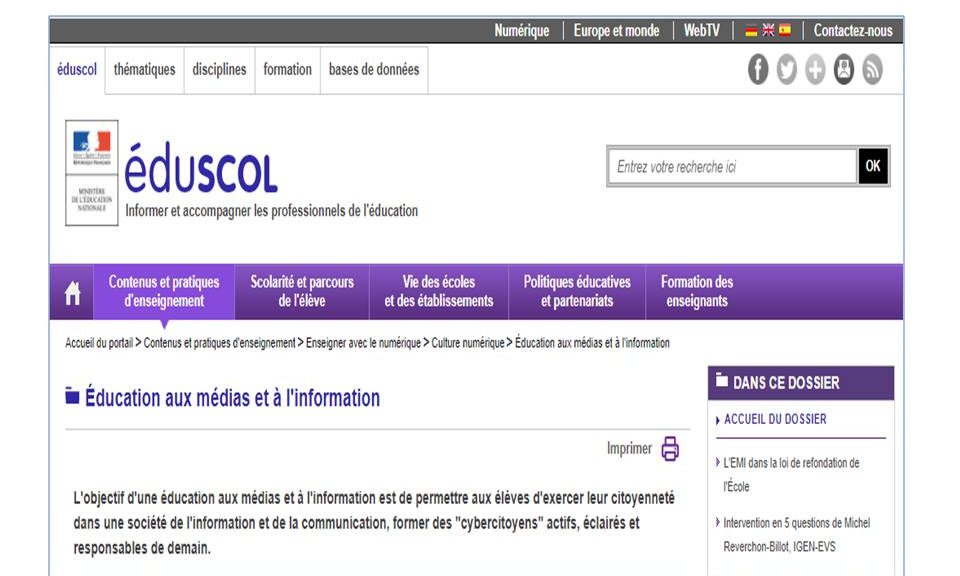Image resolution: width=960 pixels, height=576 pixels.
Task: Click the tagline Informer et accompagner les professionnels
Action: point(272,211)
